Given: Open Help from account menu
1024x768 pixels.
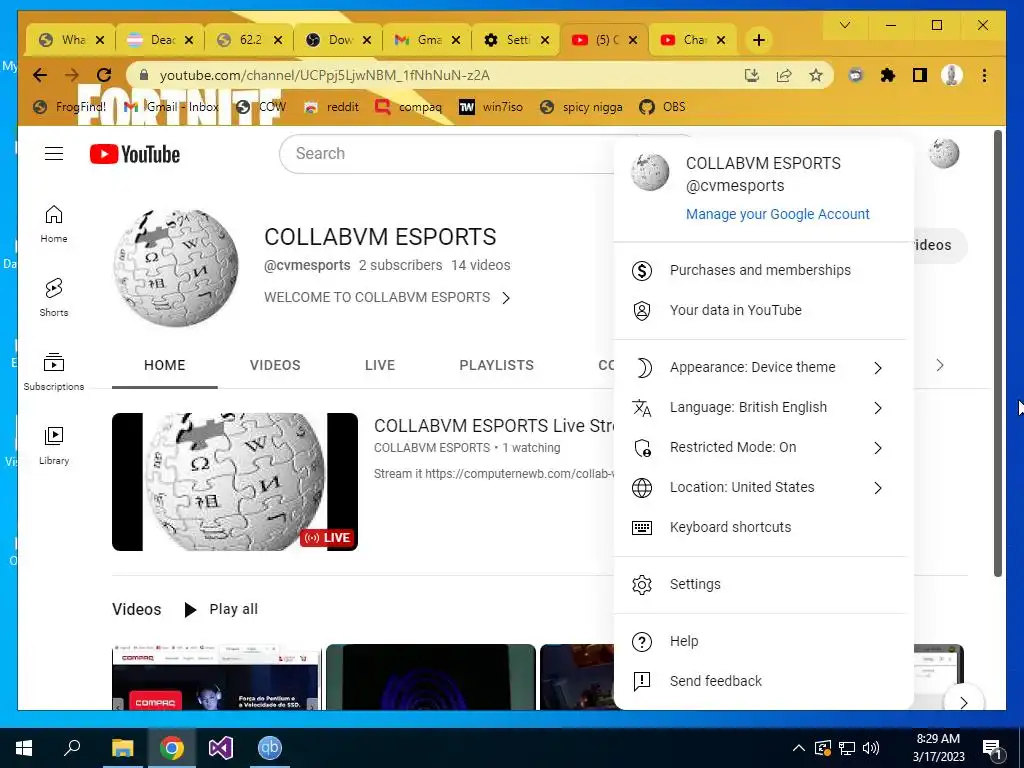Looking at the screenshot, I should [x=760, y=641].
